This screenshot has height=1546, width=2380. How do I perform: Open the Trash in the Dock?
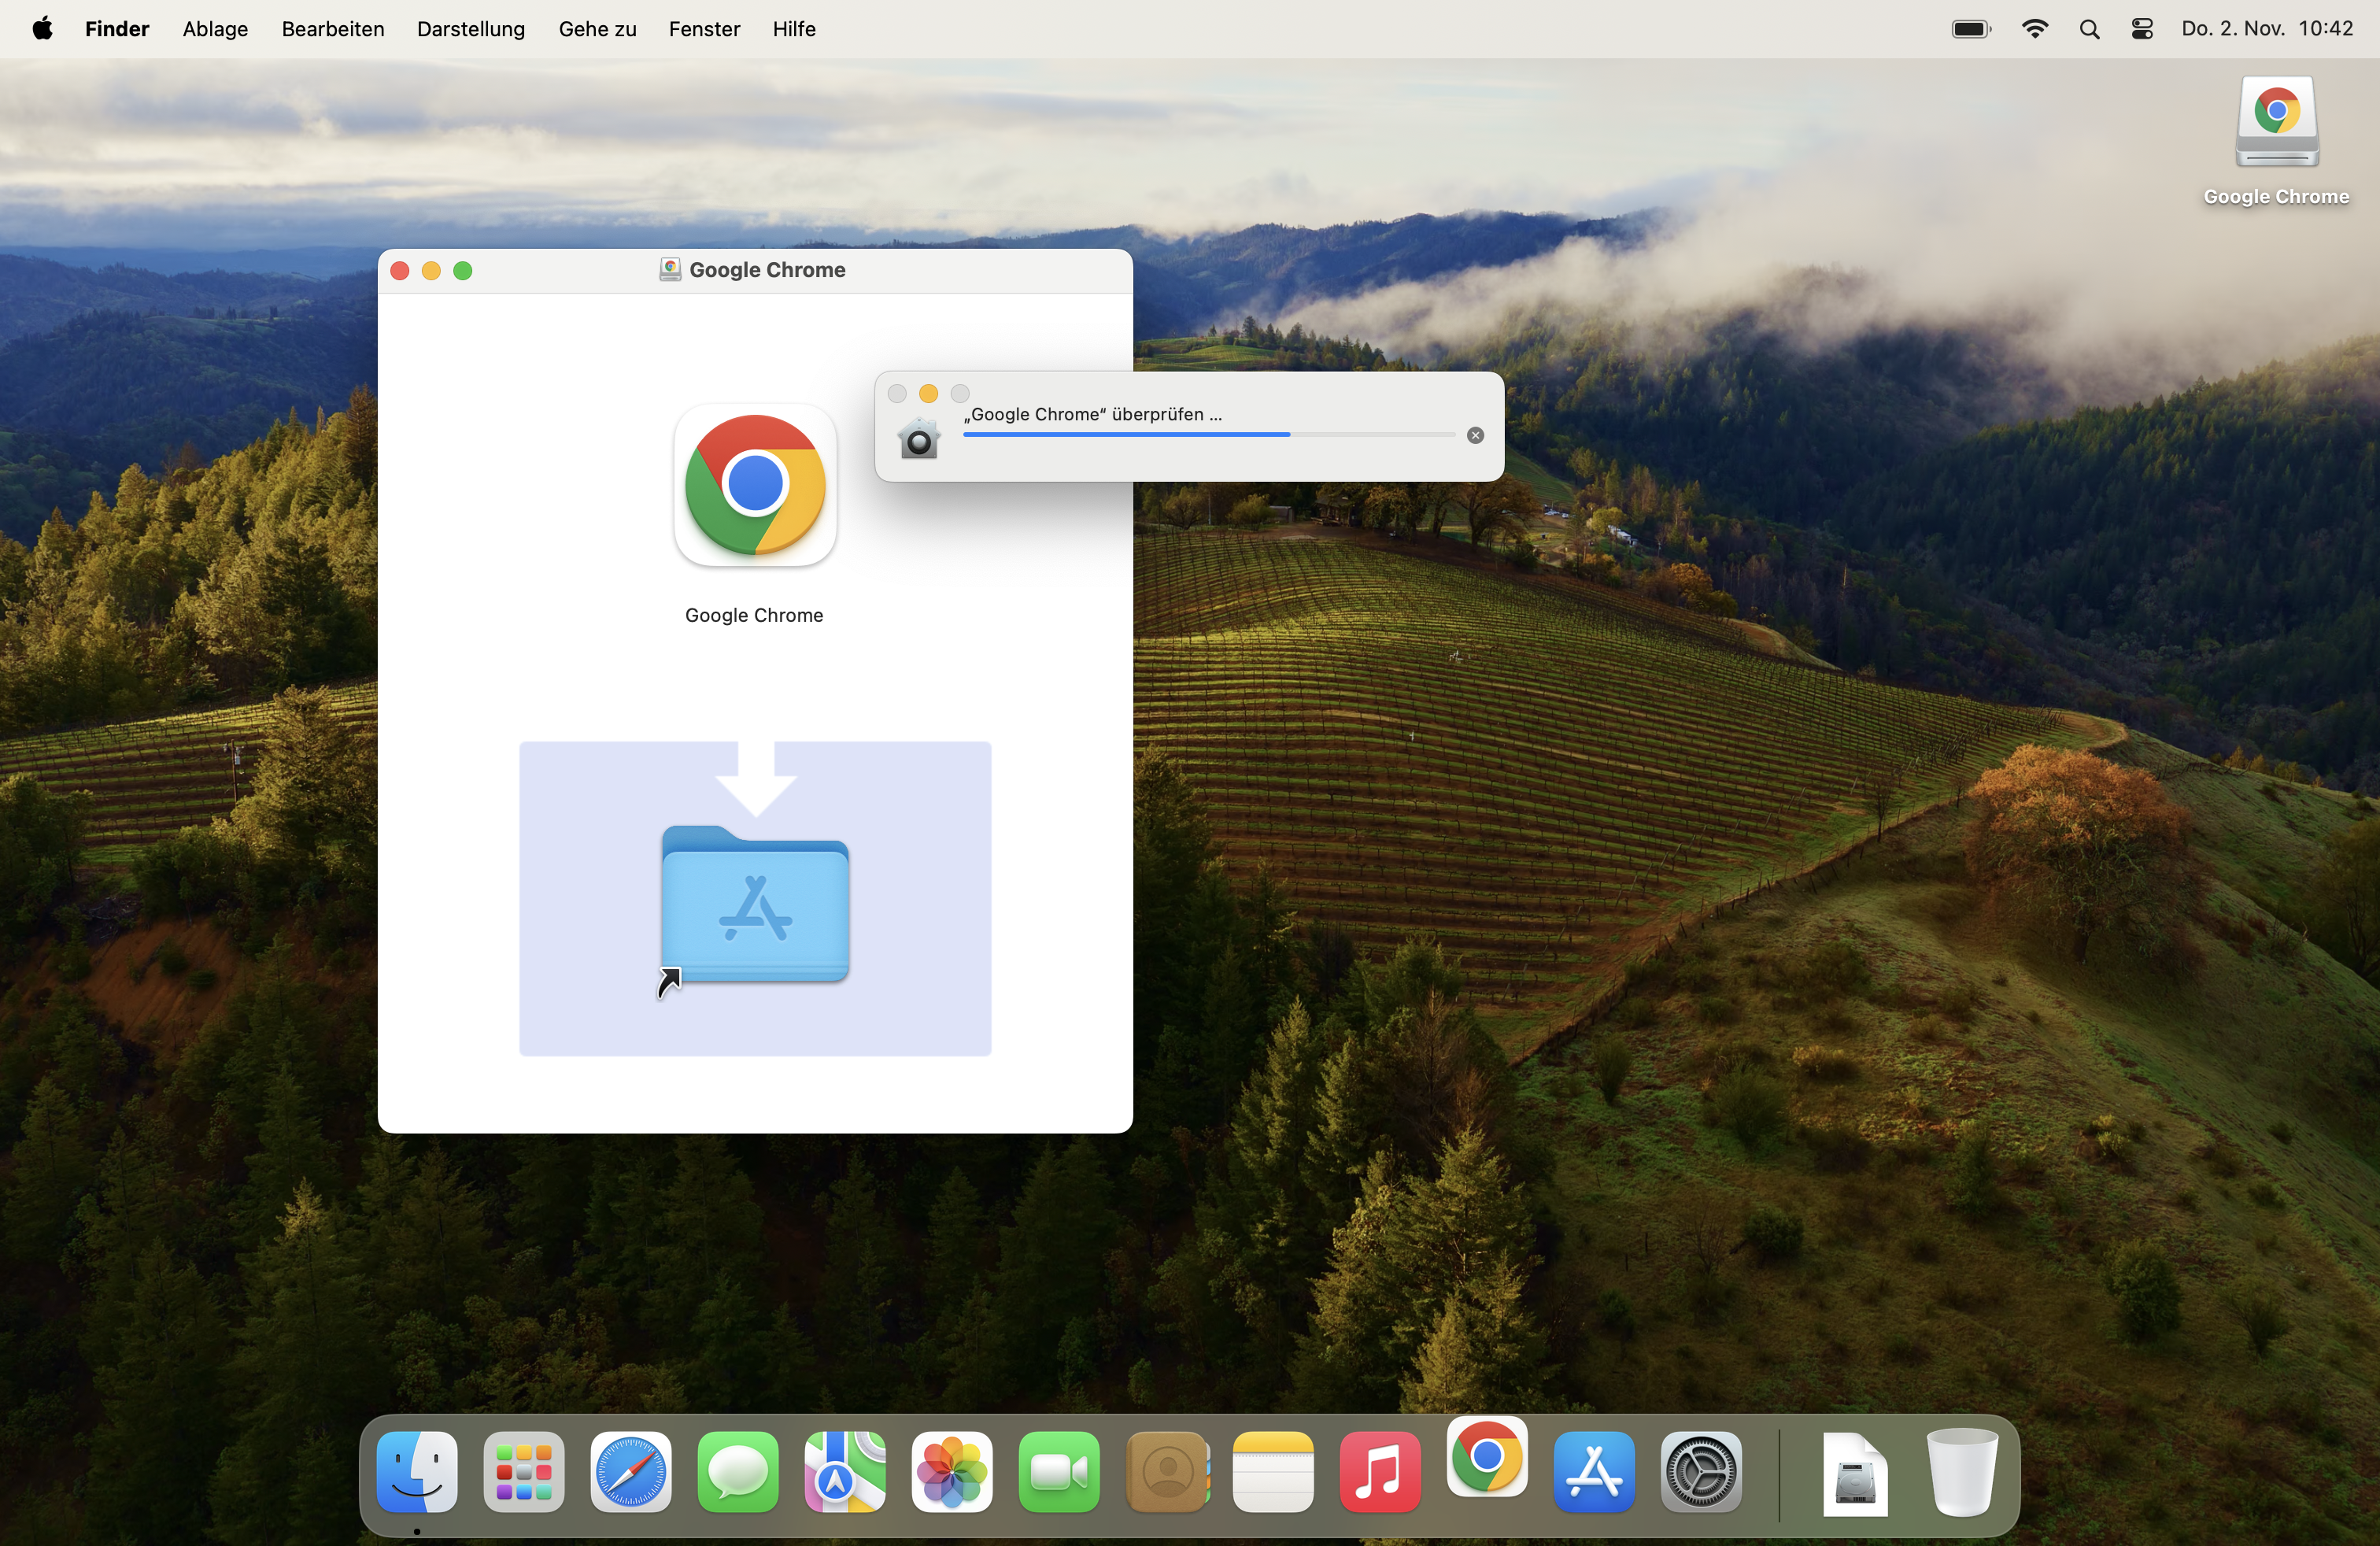click(1961, 1472)
